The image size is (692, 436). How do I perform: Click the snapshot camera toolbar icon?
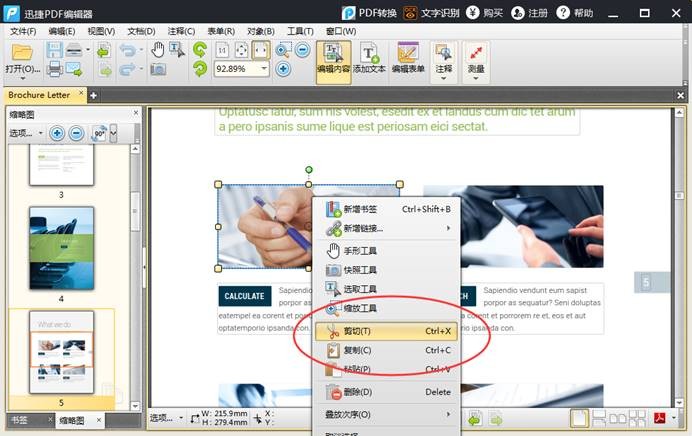[158, 69]
